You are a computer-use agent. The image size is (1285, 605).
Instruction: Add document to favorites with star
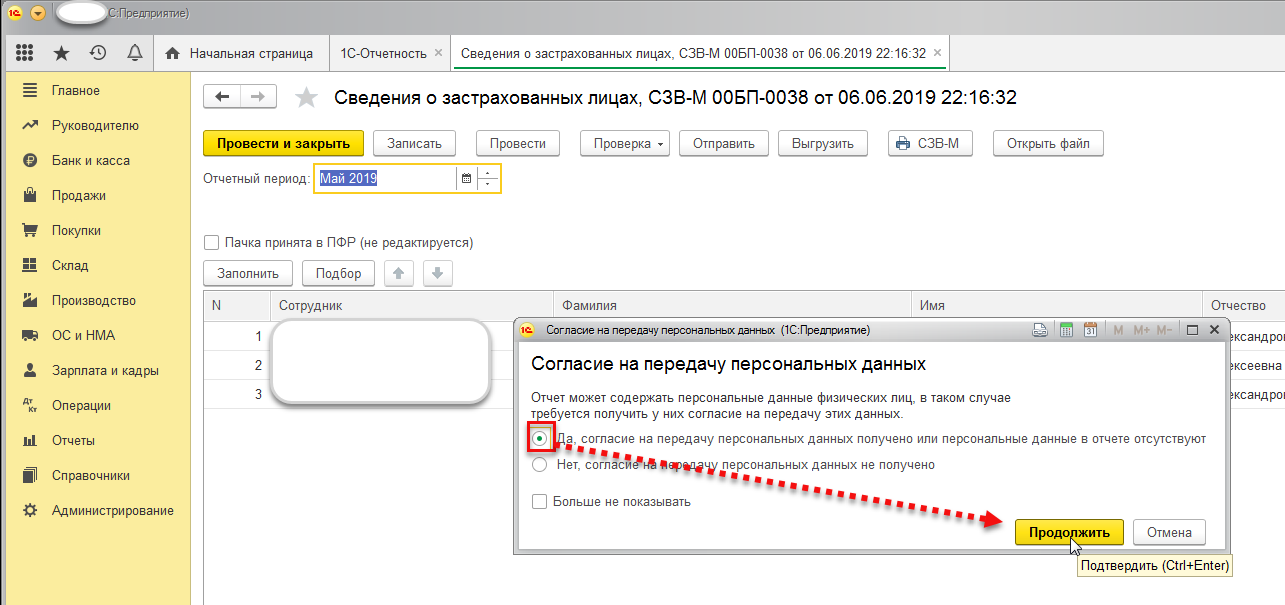point(306,97)
